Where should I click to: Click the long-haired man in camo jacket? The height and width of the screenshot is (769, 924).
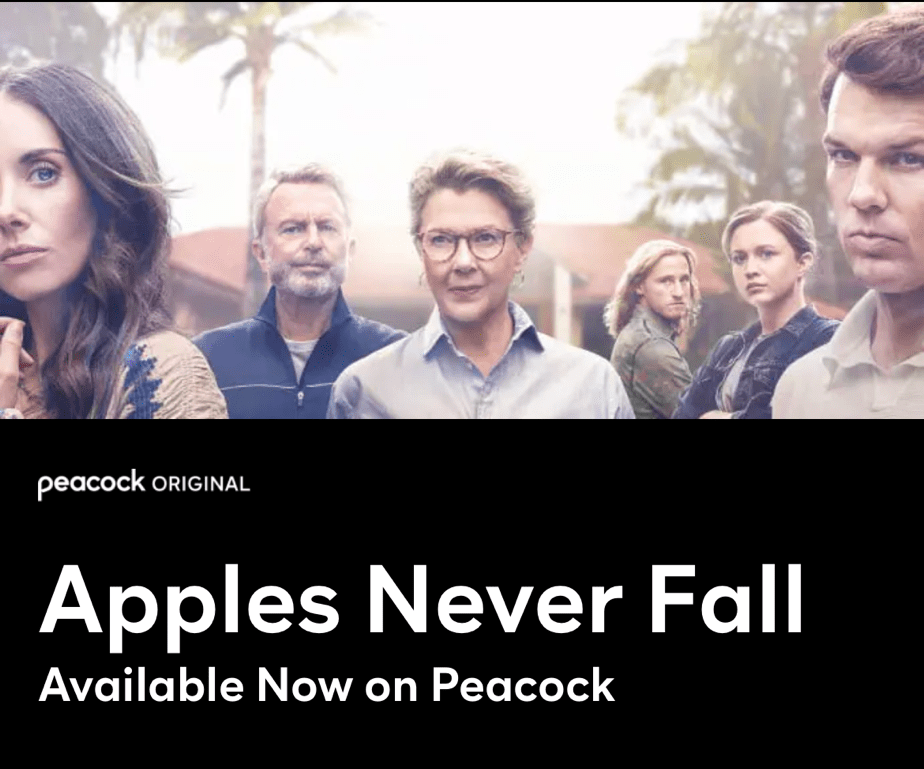(x=654, y=330)
